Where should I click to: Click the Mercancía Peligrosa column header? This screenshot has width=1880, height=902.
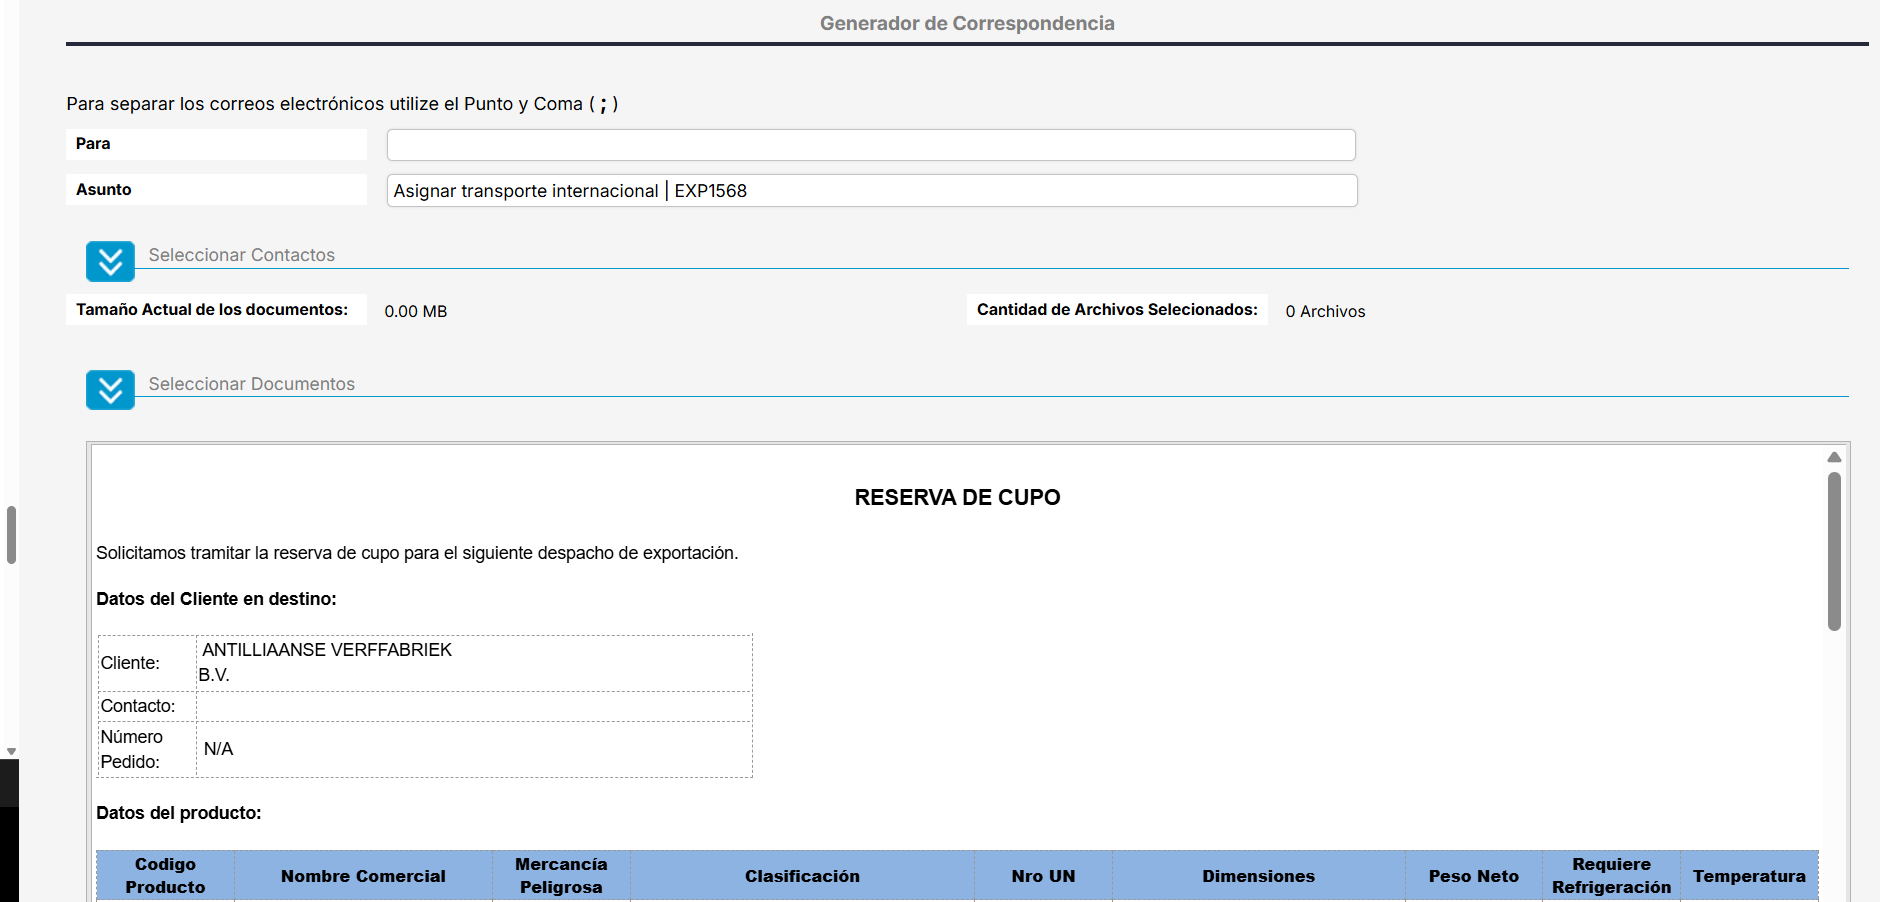coord(561,875)
